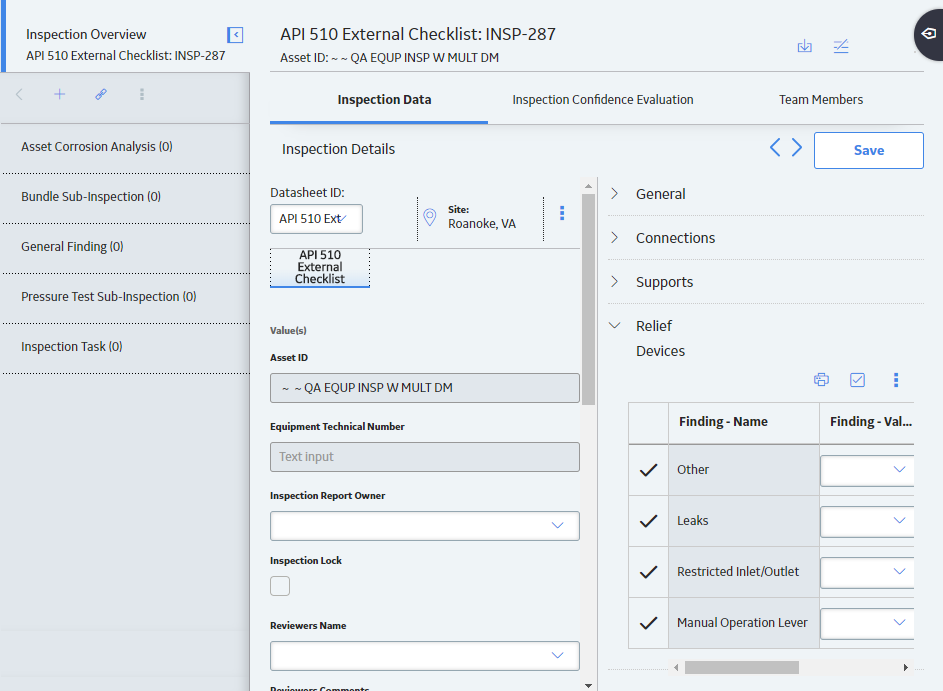Collapse the Relief Devices section

[x=614, y=325]
